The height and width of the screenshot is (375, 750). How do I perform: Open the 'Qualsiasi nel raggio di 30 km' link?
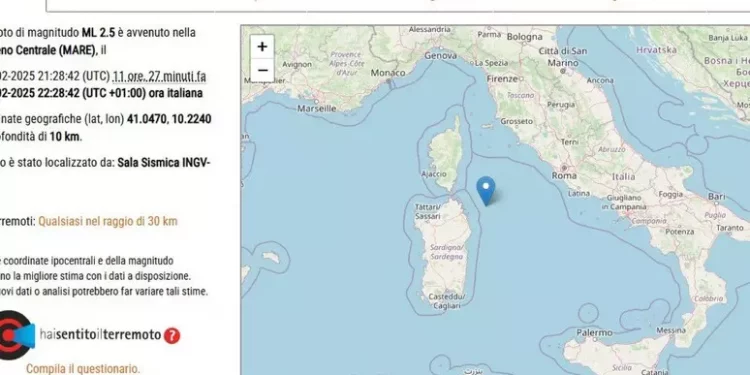click(108, 221)
